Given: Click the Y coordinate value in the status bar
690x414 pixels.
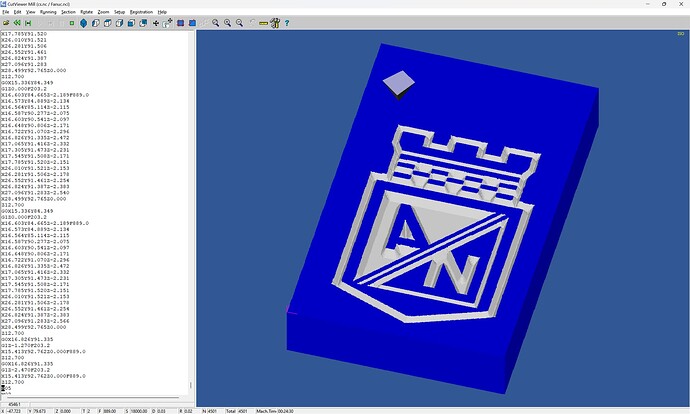Looking at the screenshot, I should 40,411.
